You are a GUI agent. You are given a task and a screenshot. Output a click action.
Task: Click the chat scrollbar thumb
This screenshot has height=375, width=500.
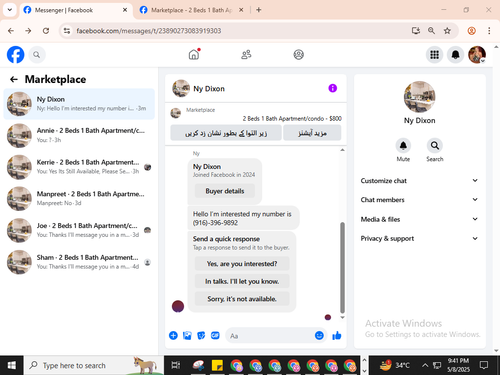pos(342,267)
